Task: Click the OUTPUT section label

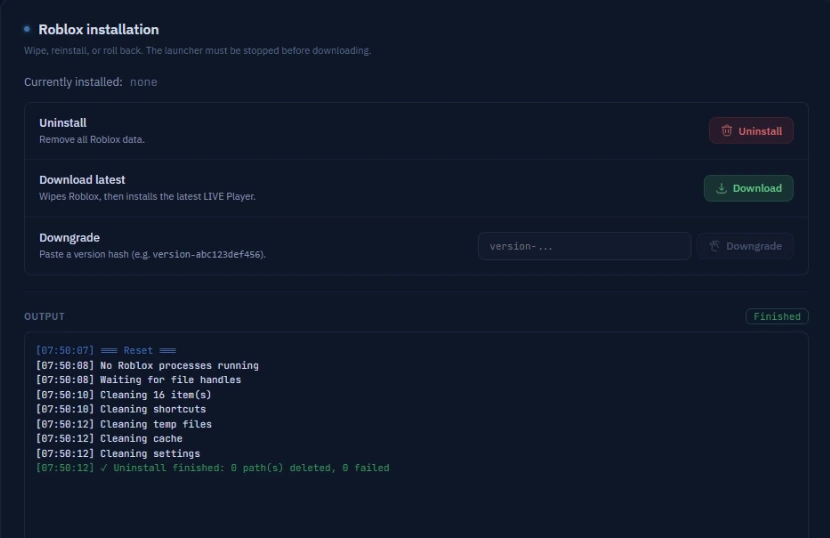Action: (44, 317)
